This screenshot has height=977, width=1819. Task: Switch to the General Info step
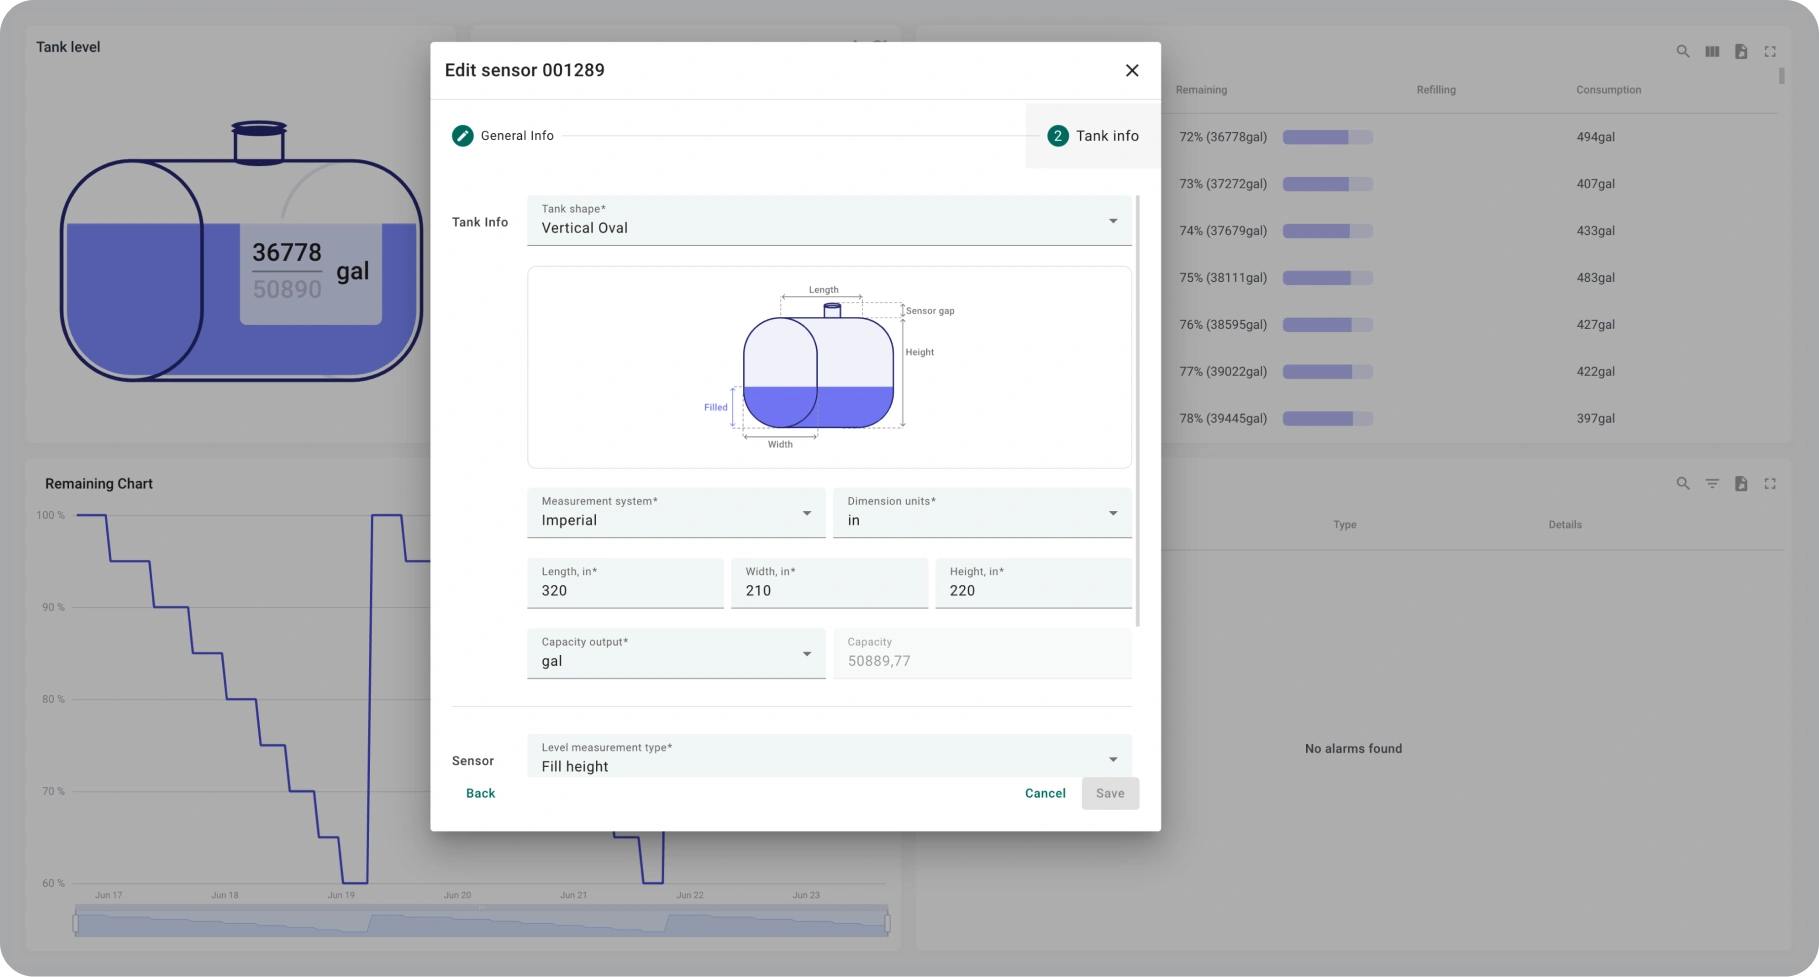click(516, 135)
